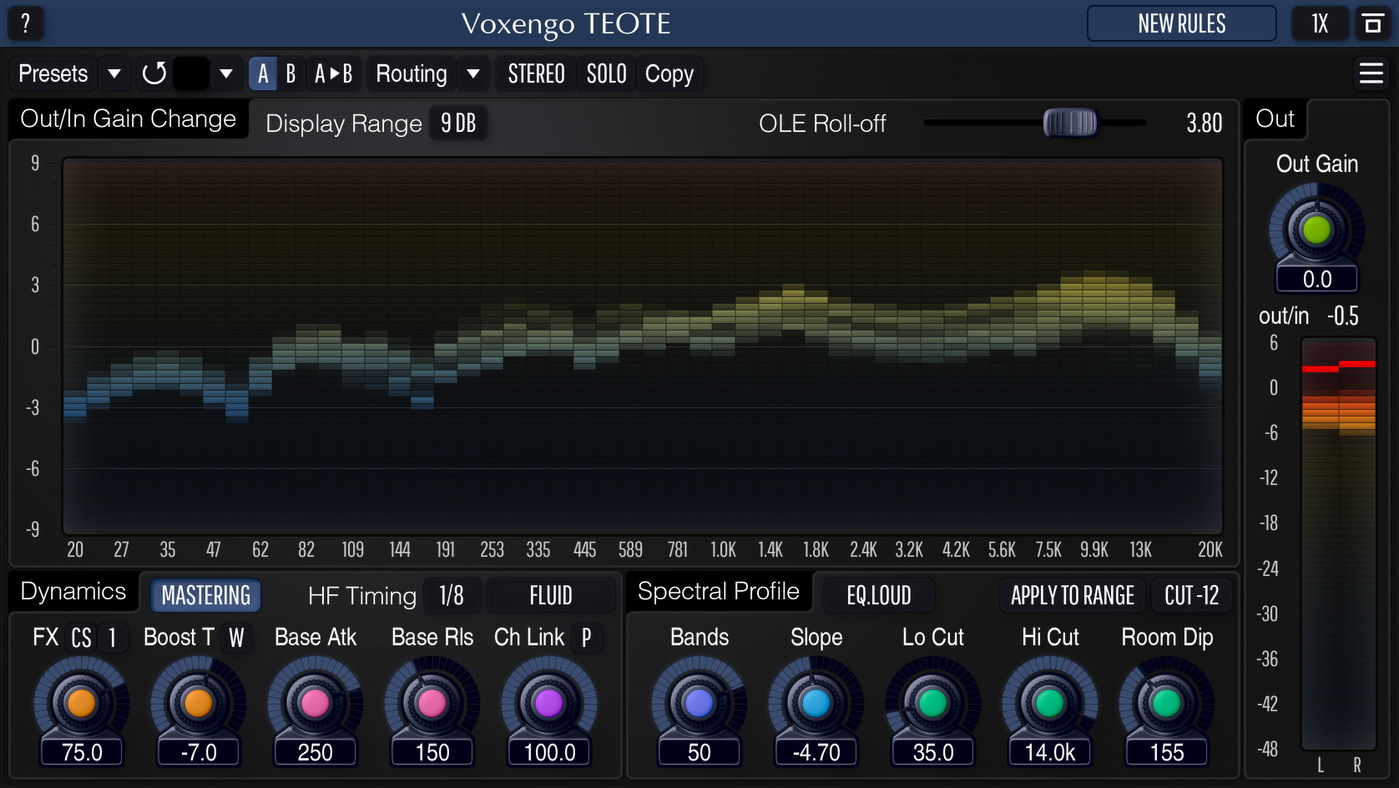
Task: Click the Base Atk knob
Action: click(x=315, y=703)
